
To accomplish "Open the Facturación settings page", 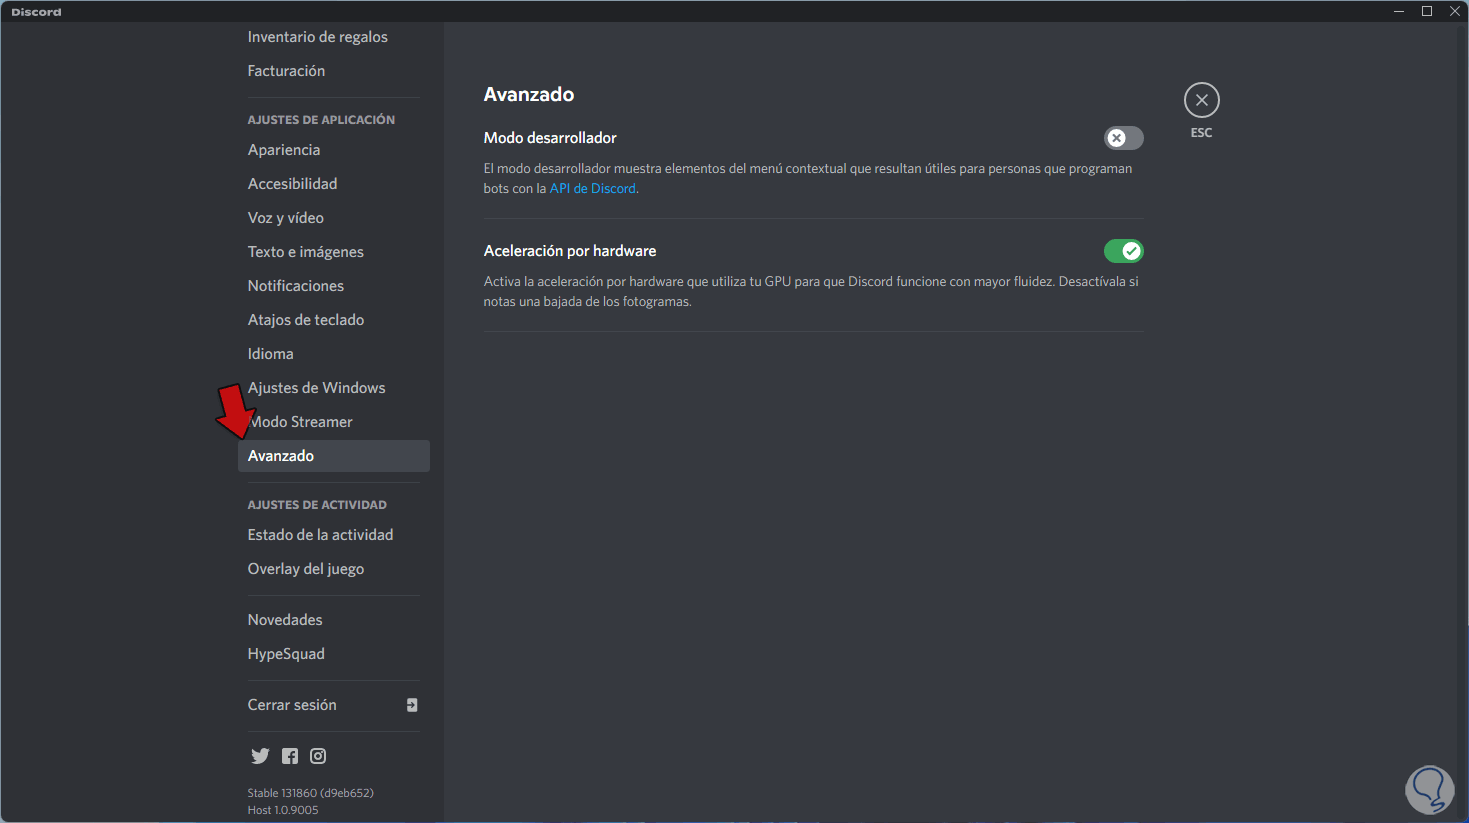I will (x=286, y=71).
